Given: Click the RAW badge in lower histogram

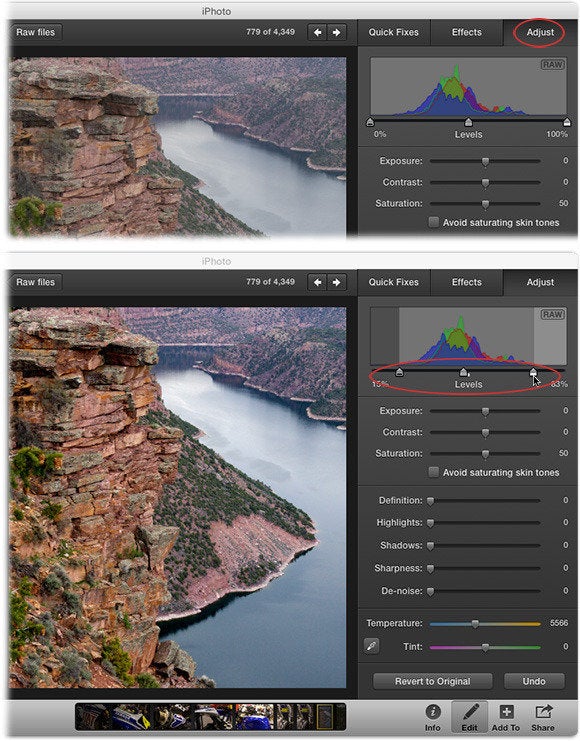Looking at the screenshot, I should [553, 314].
